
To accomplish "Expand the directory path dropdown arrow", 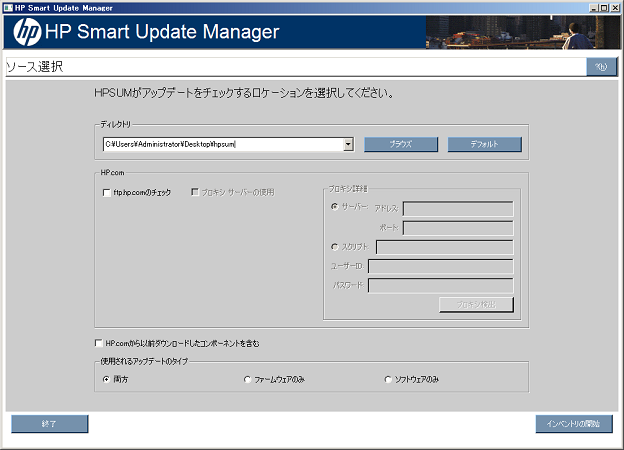I will click(348, 144).
